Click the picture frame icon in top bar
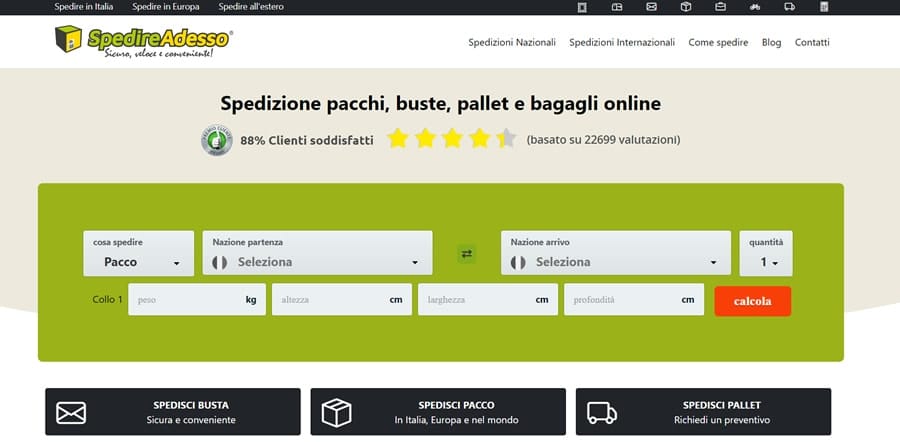The height and width of the screenshot is (442, 900). (582, 7)
